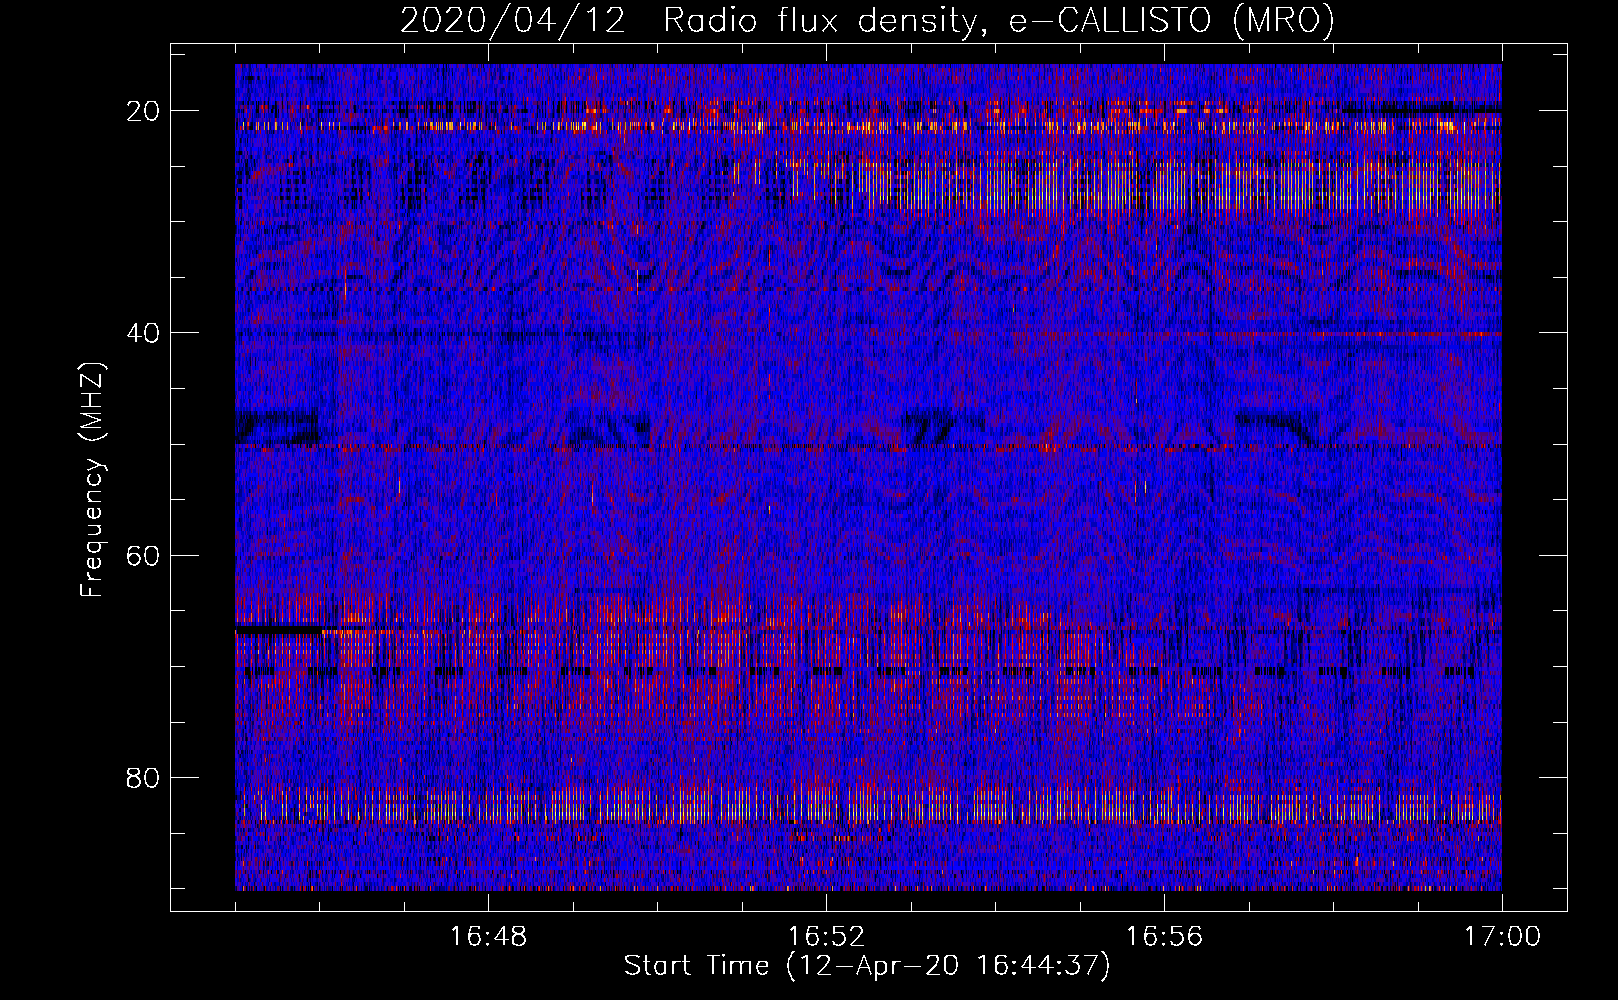This screenshot has width=1618, height=1000.
Task: Click the 60 MHz frequency tick label
Action: [x=144, y=555]
